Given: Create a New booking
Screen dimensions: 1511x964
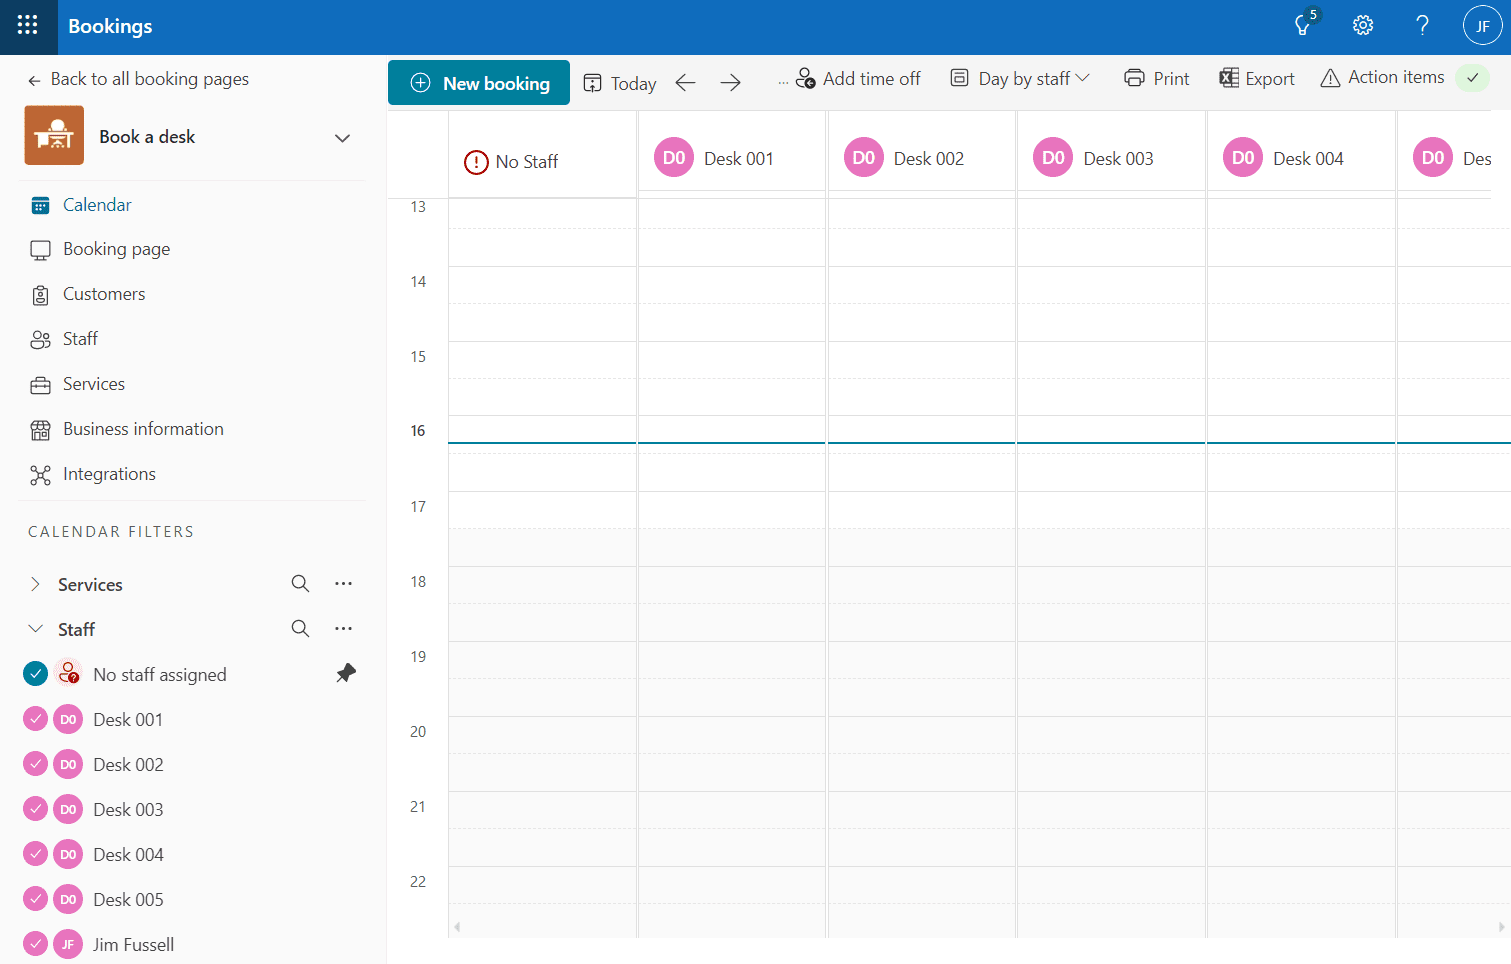Looking at the screenshot, I should [478, 82].
